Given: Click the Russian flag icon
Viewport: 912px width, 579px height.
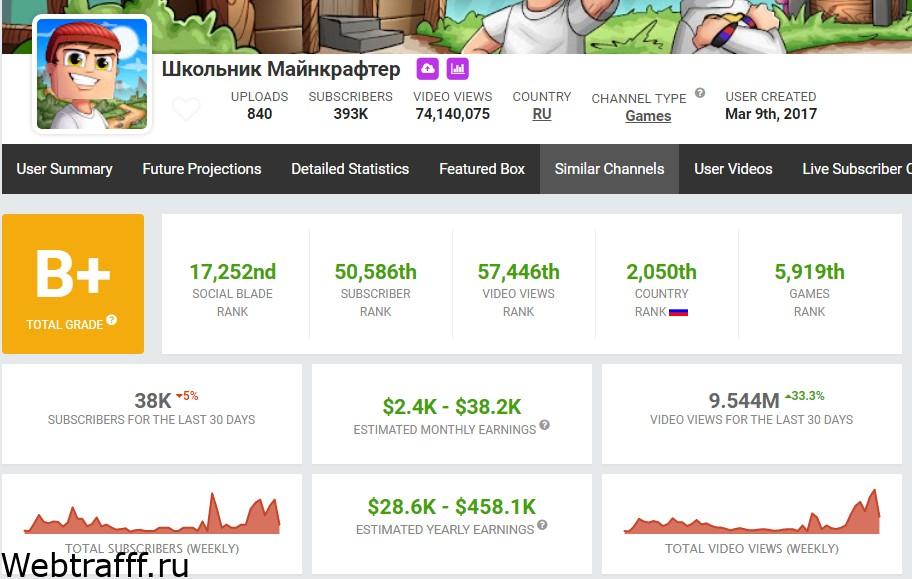Looking at the screenshot, I should (678, 312).
